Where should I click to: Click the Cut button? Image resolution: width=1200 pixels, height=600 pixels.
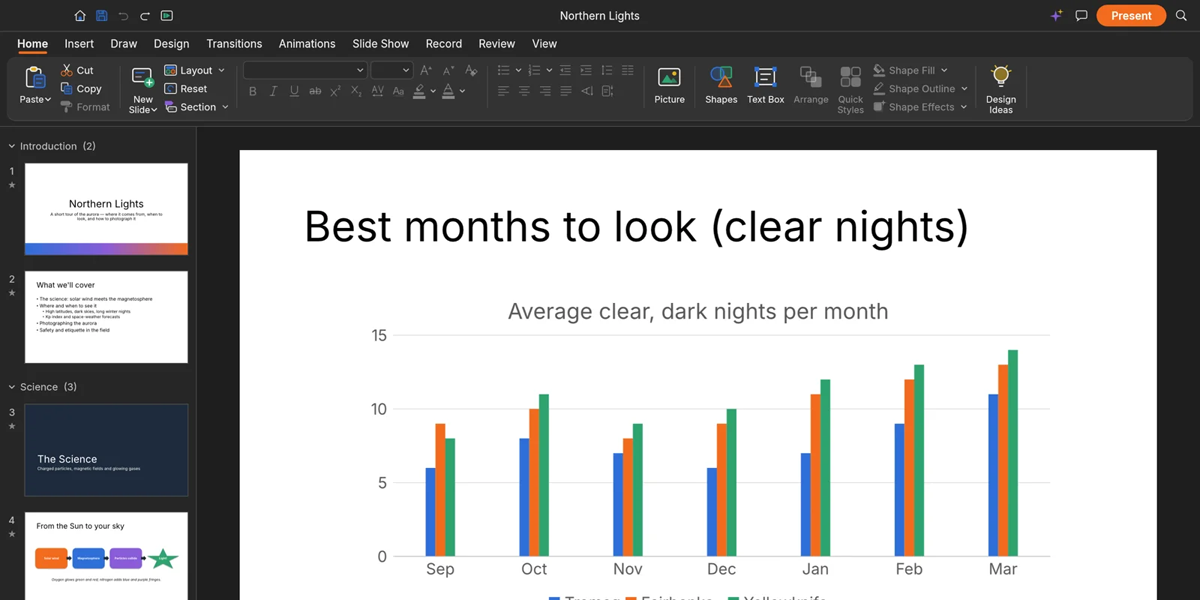(x=77, y=70)
